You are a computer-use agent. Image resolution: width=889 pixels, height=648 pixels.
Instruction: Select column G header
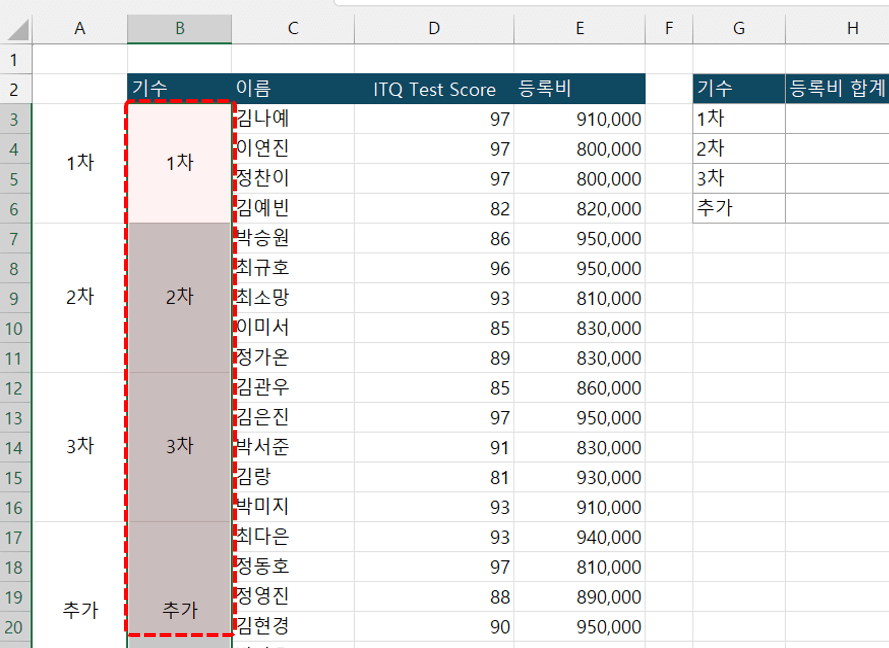click(739, 28)
